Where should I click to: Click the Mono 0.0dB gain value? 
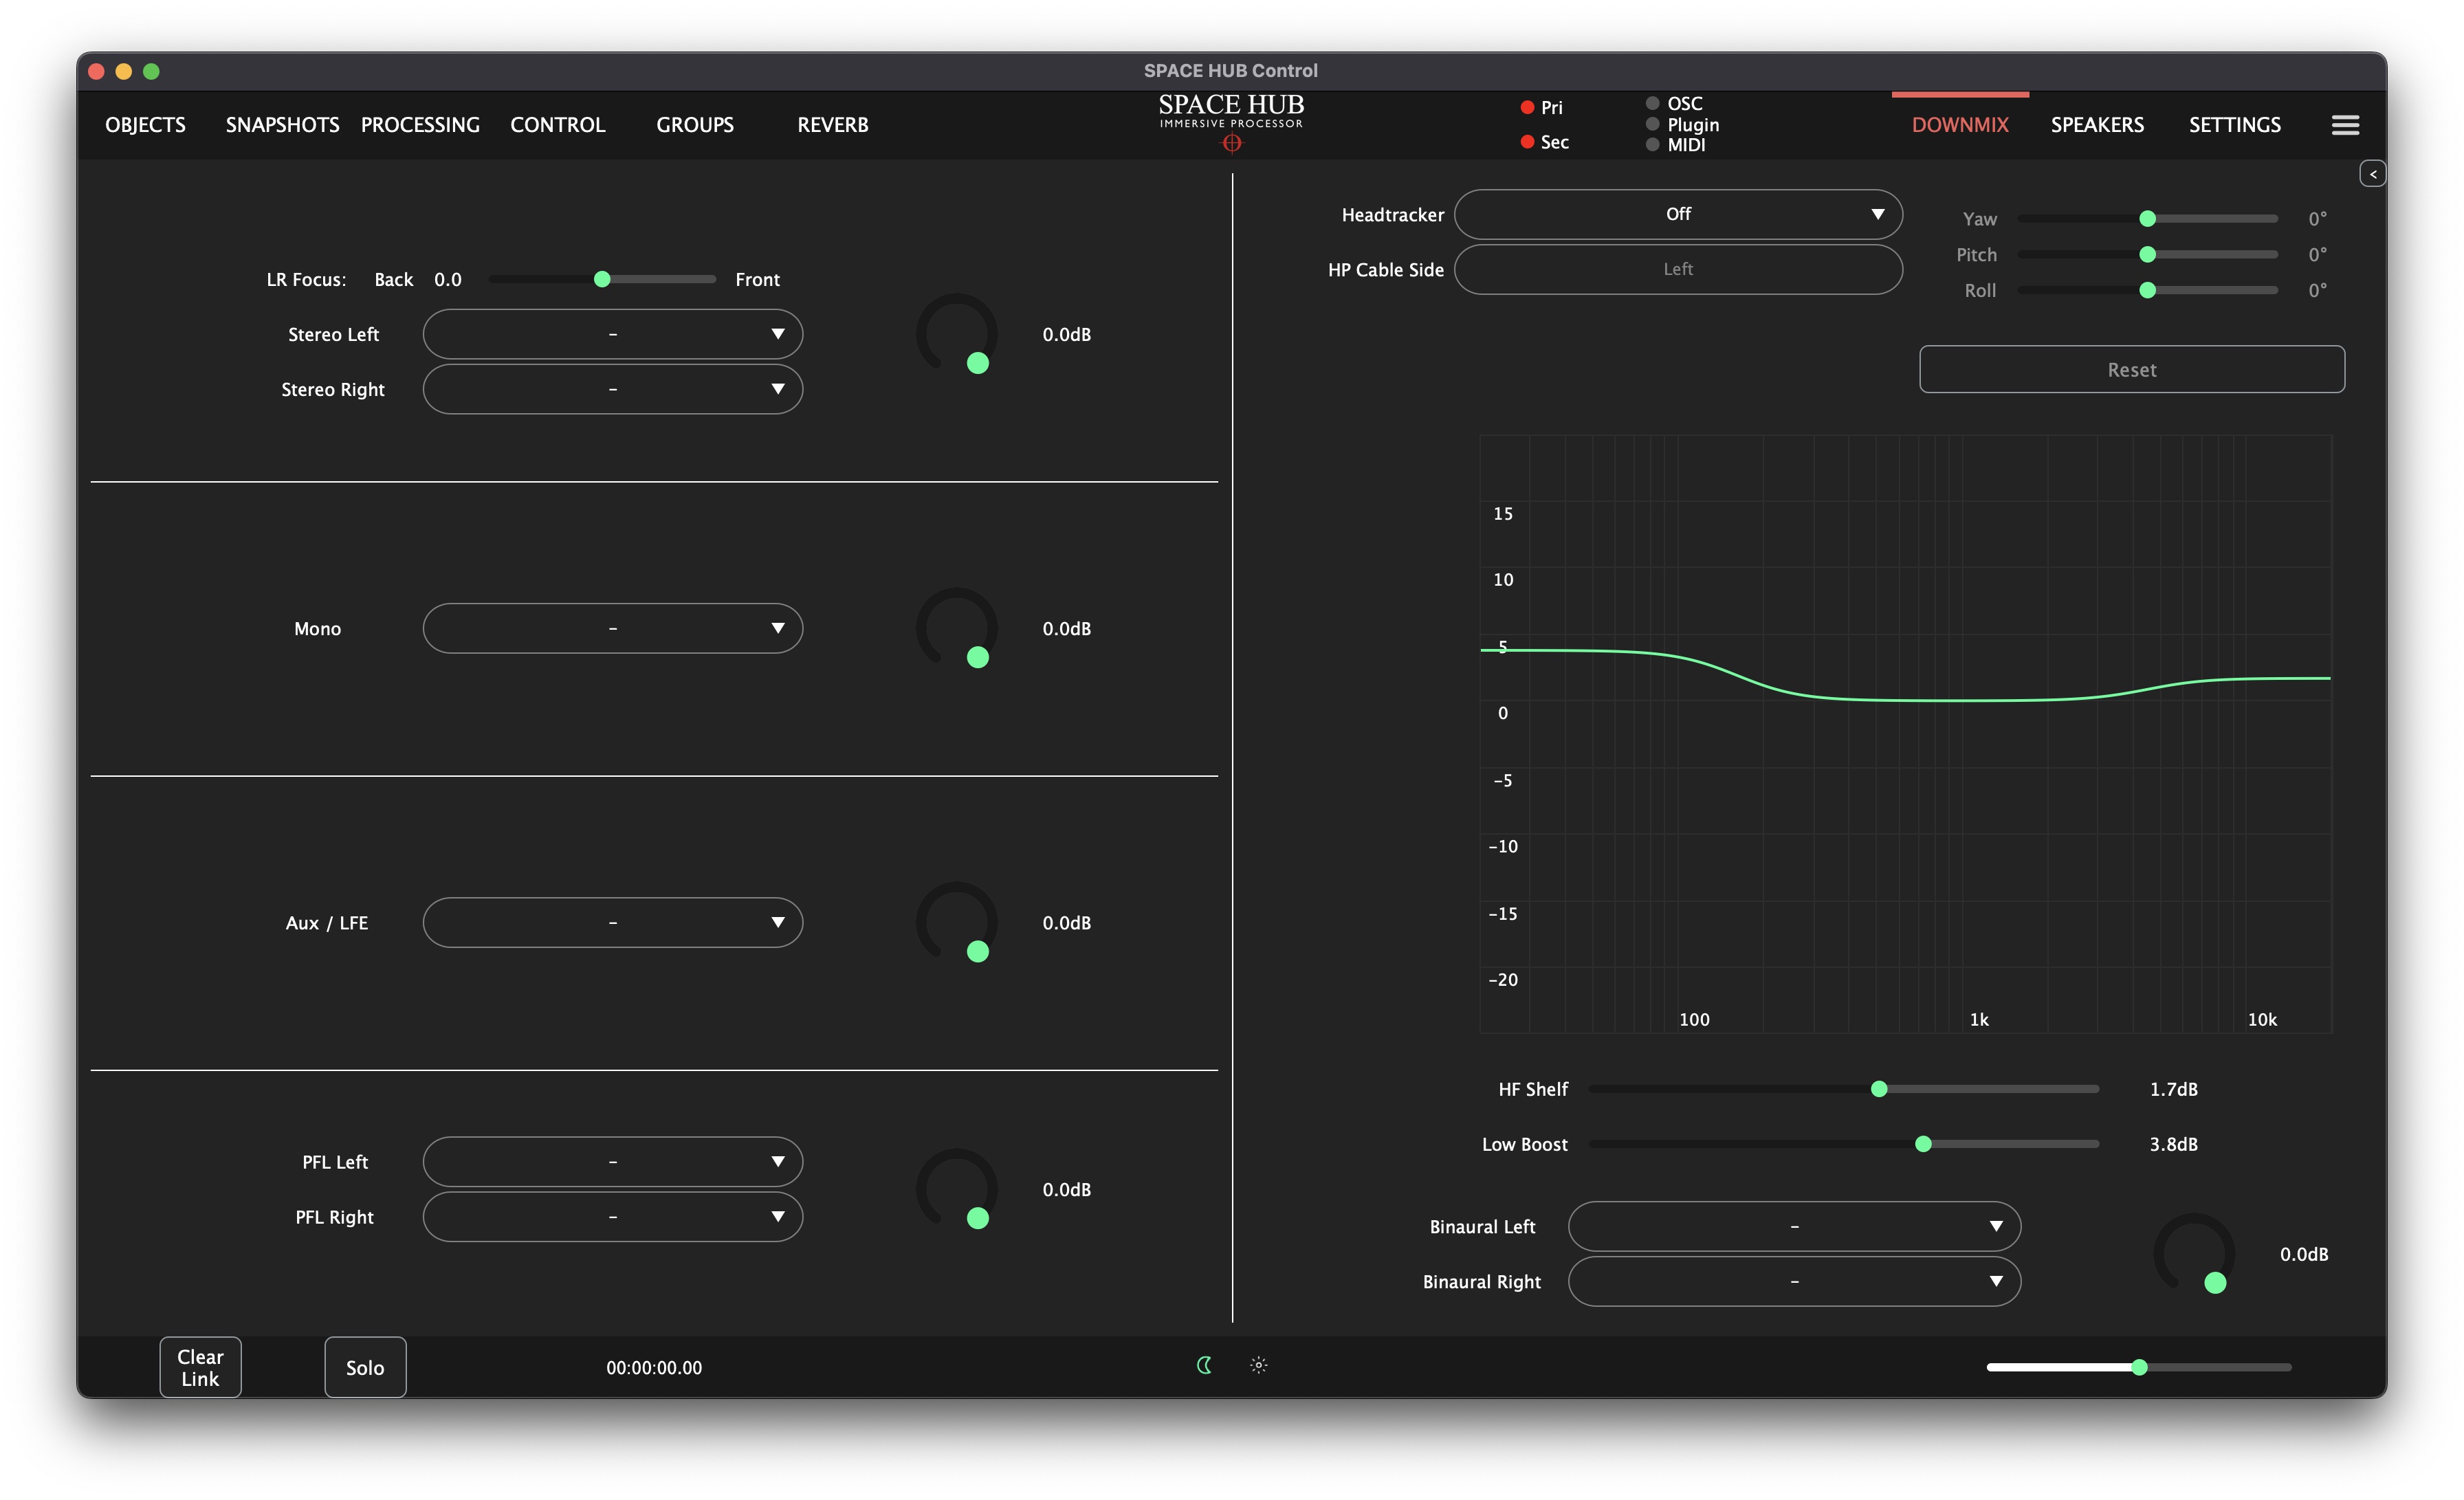click(x=1067, y=628)
